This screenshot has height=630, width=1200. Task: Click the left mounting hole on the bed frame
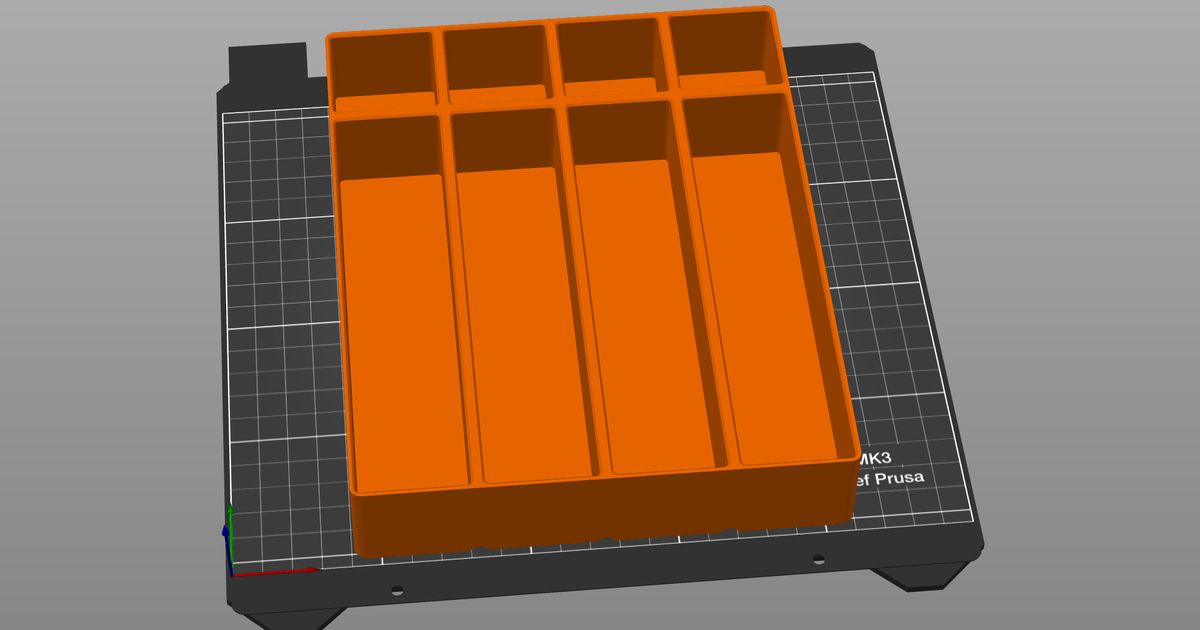(398, 591)
